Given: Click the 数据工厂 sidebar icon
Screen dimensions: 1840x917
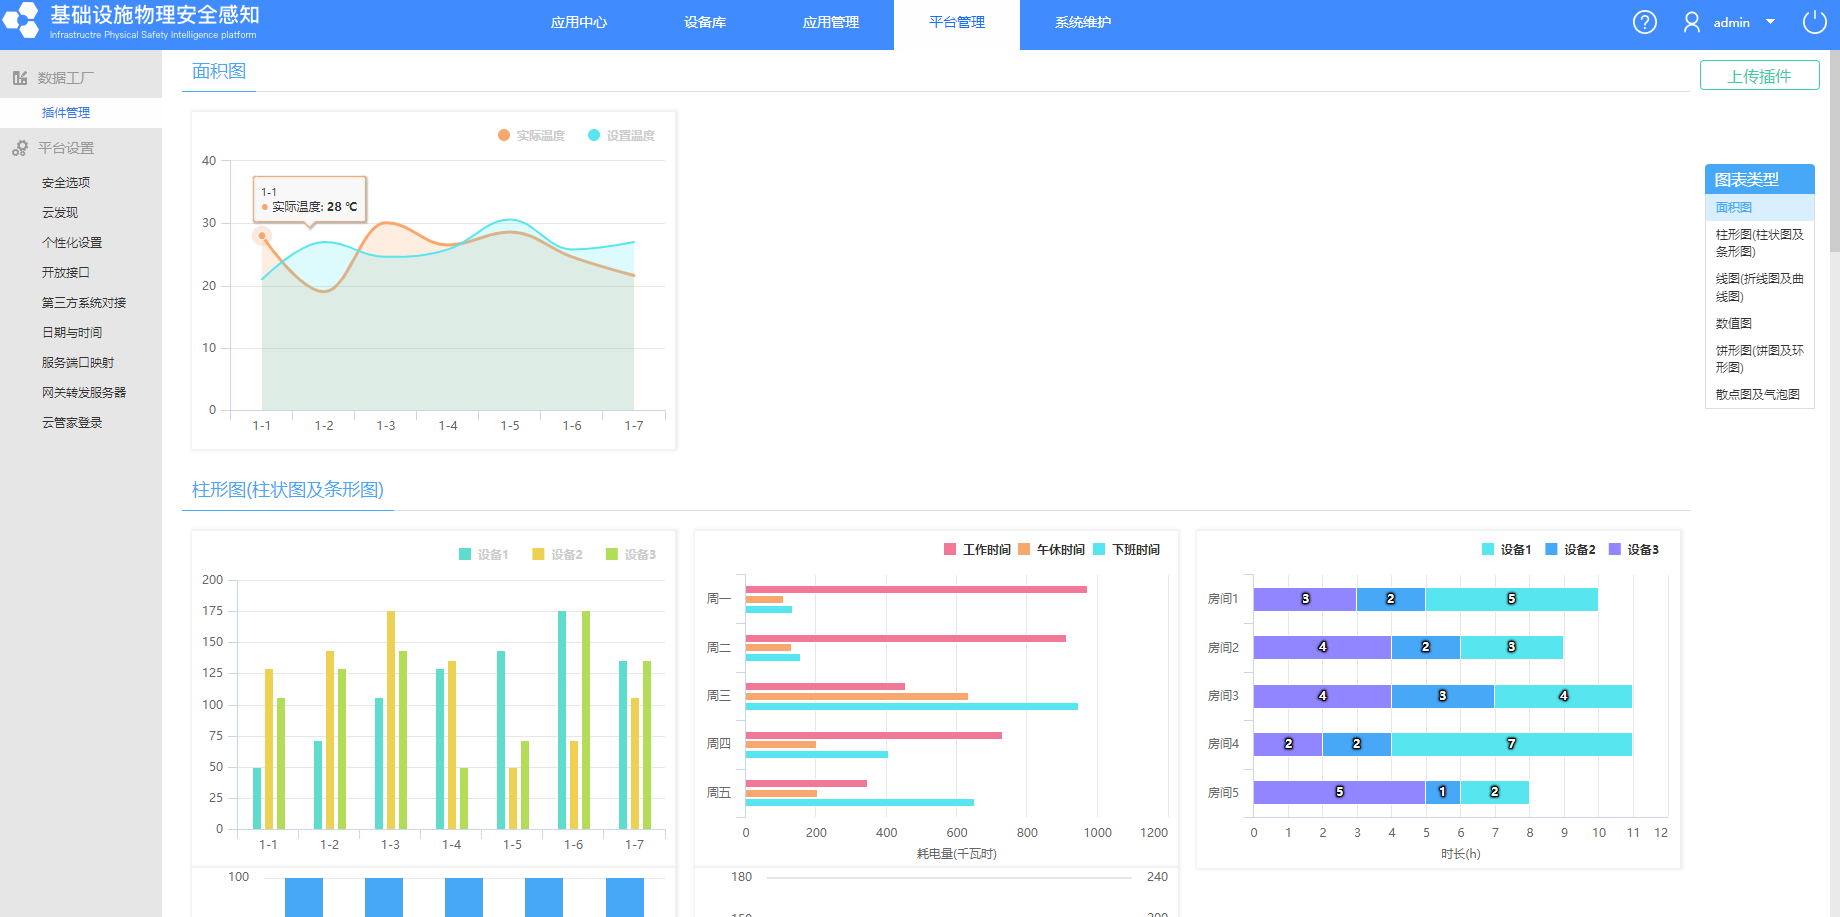Looking at the screenshot, I should click(x=20, y=78).
